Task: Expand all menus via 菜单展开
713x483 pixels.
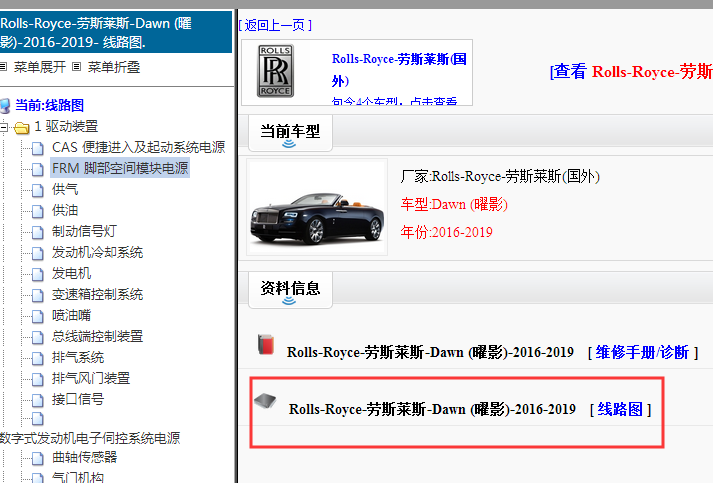Action: [40, 67]
